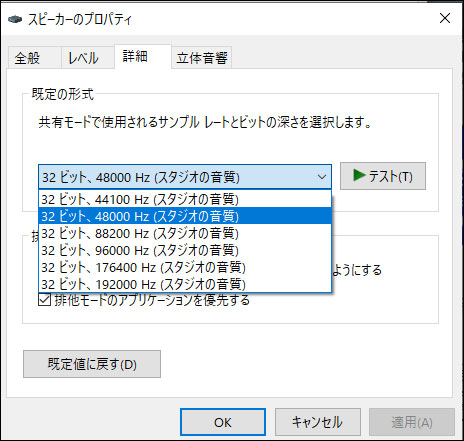Click the キャンセル button
The width and height of the screenshot is (464, 441).
[317, 422]
